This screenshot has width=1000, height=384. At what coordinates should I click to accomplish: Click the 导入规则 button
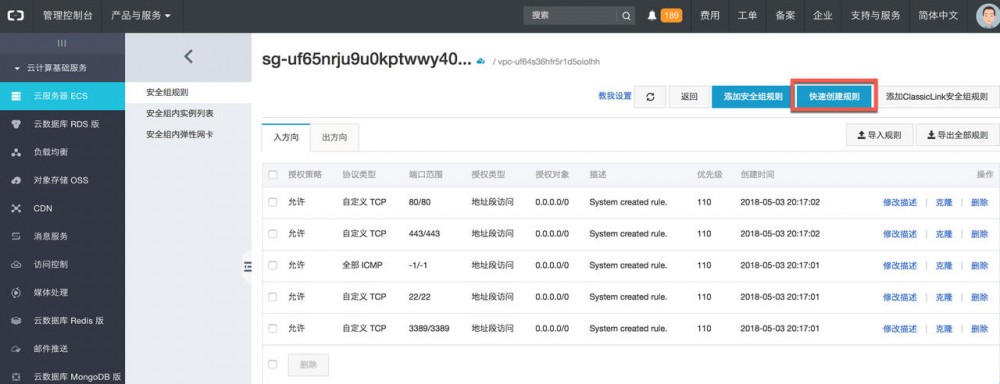[879, 135]
